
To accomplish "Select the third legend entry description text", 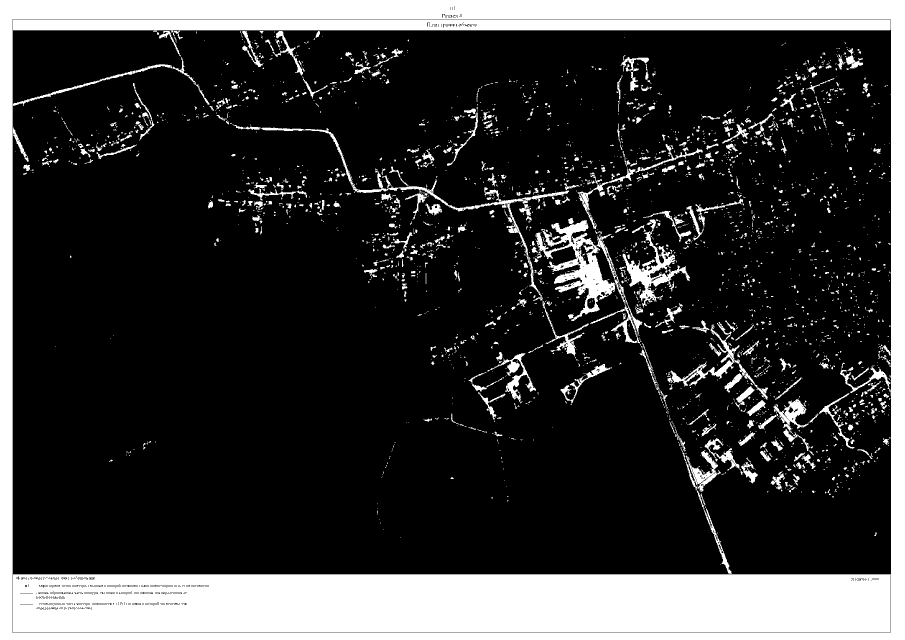I will pyautogui.click(x=112, y=606).
